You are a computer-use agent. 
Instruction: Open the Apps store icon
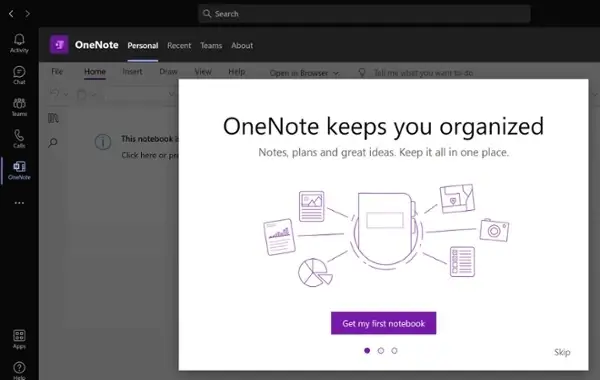(19, 339)
